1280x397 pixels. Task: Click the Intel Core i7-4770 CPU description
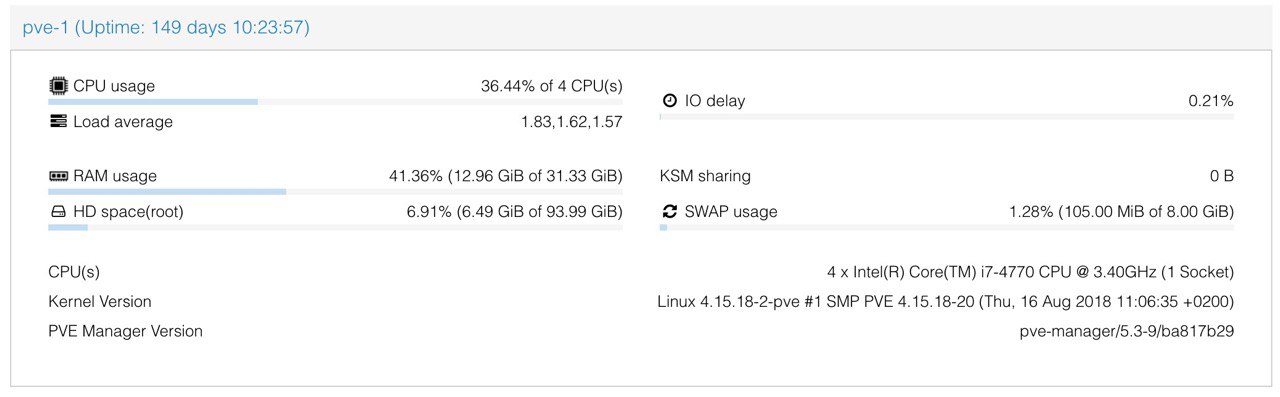[1030, 272]
